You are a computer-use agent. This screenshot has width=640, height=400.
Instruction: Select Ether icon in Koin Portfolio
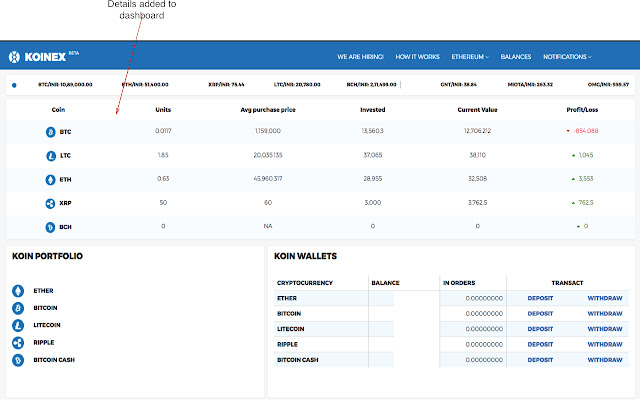(18, 291)
